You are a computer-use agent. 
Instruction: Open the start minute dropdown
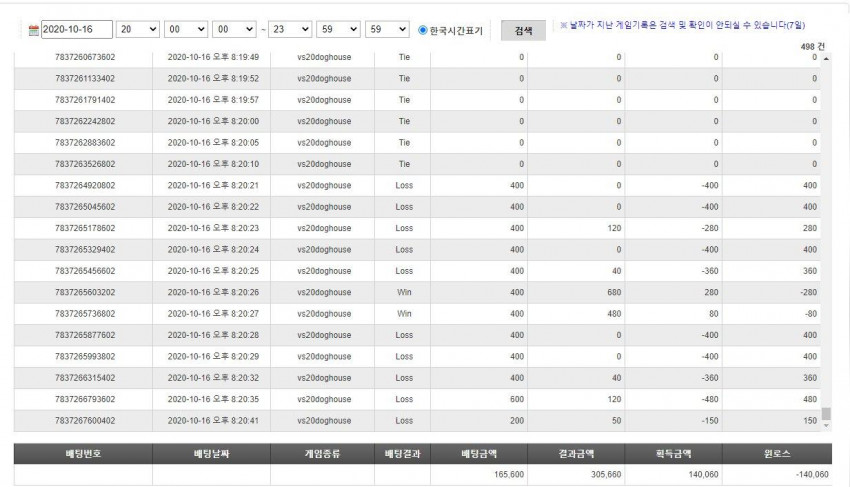186,29
